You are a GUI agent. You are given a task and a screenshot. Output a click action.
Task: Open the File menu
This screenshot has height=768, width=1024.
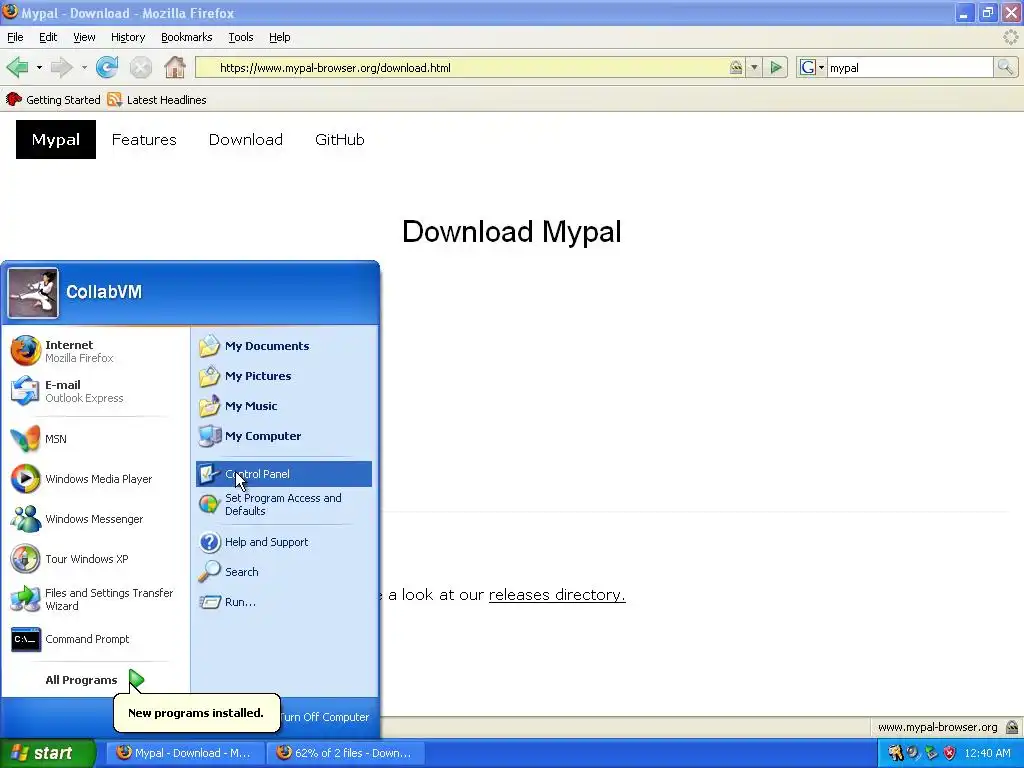click(x=15, y=37)
